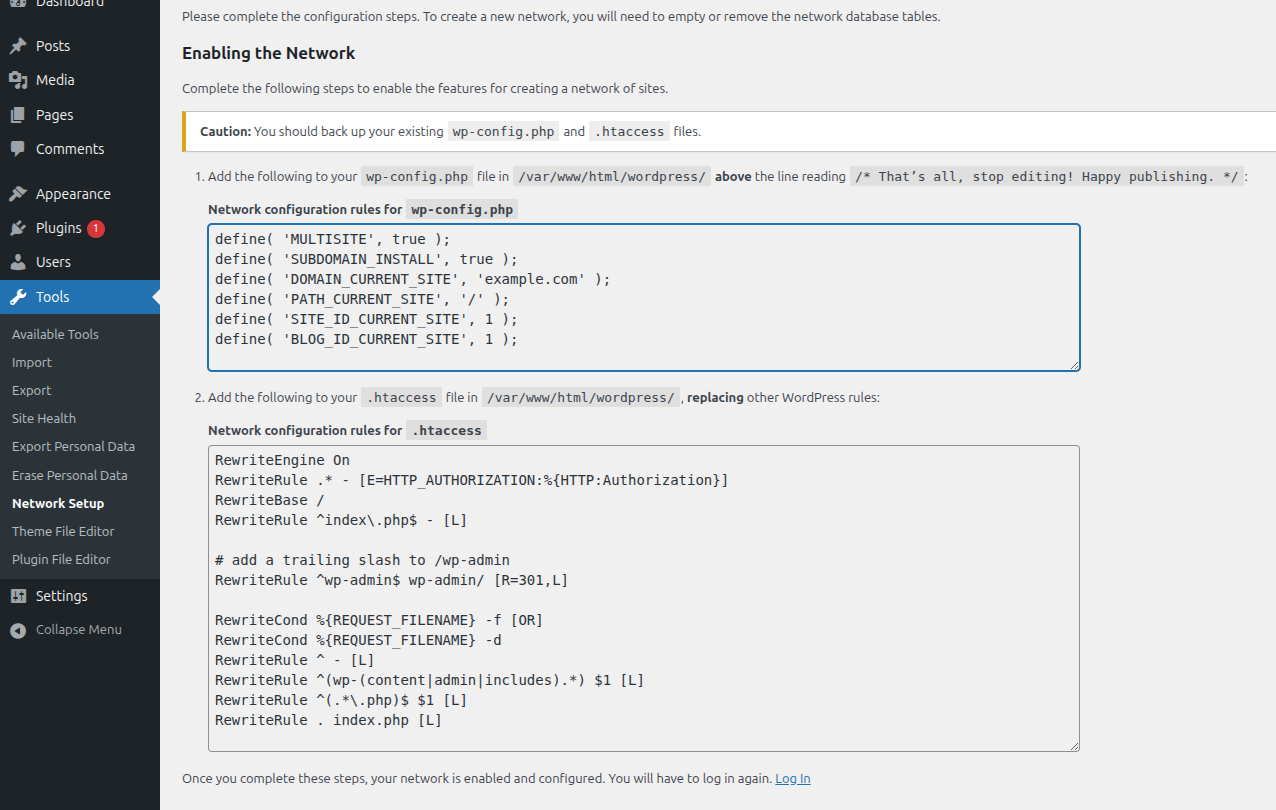The width and height of the screenshot is (1276, 810).
Task: Select Export Personal Data submenu item
Action: click(73, 446)
